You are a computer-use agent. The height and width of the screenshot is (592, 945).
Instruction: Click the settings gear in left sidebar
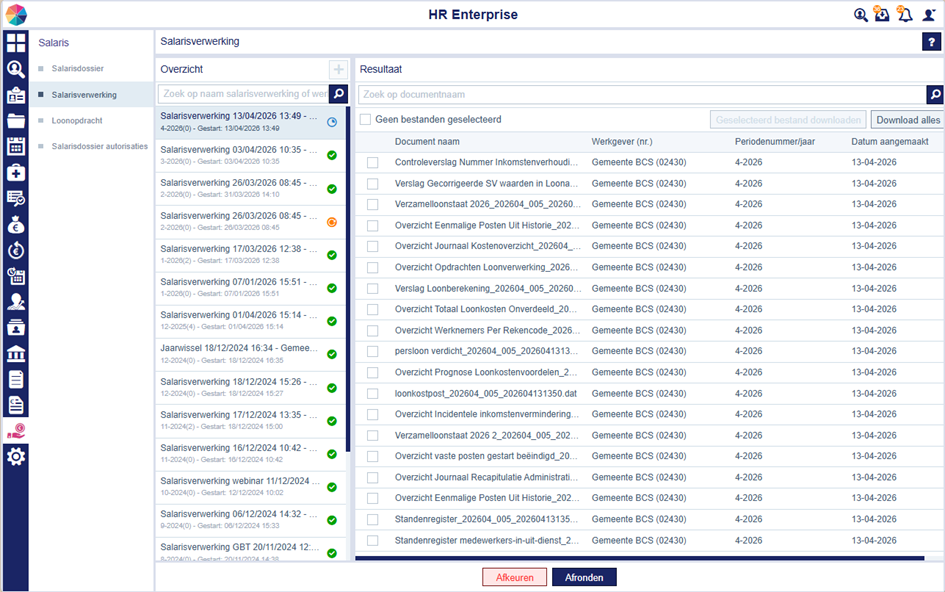point(16,456)
